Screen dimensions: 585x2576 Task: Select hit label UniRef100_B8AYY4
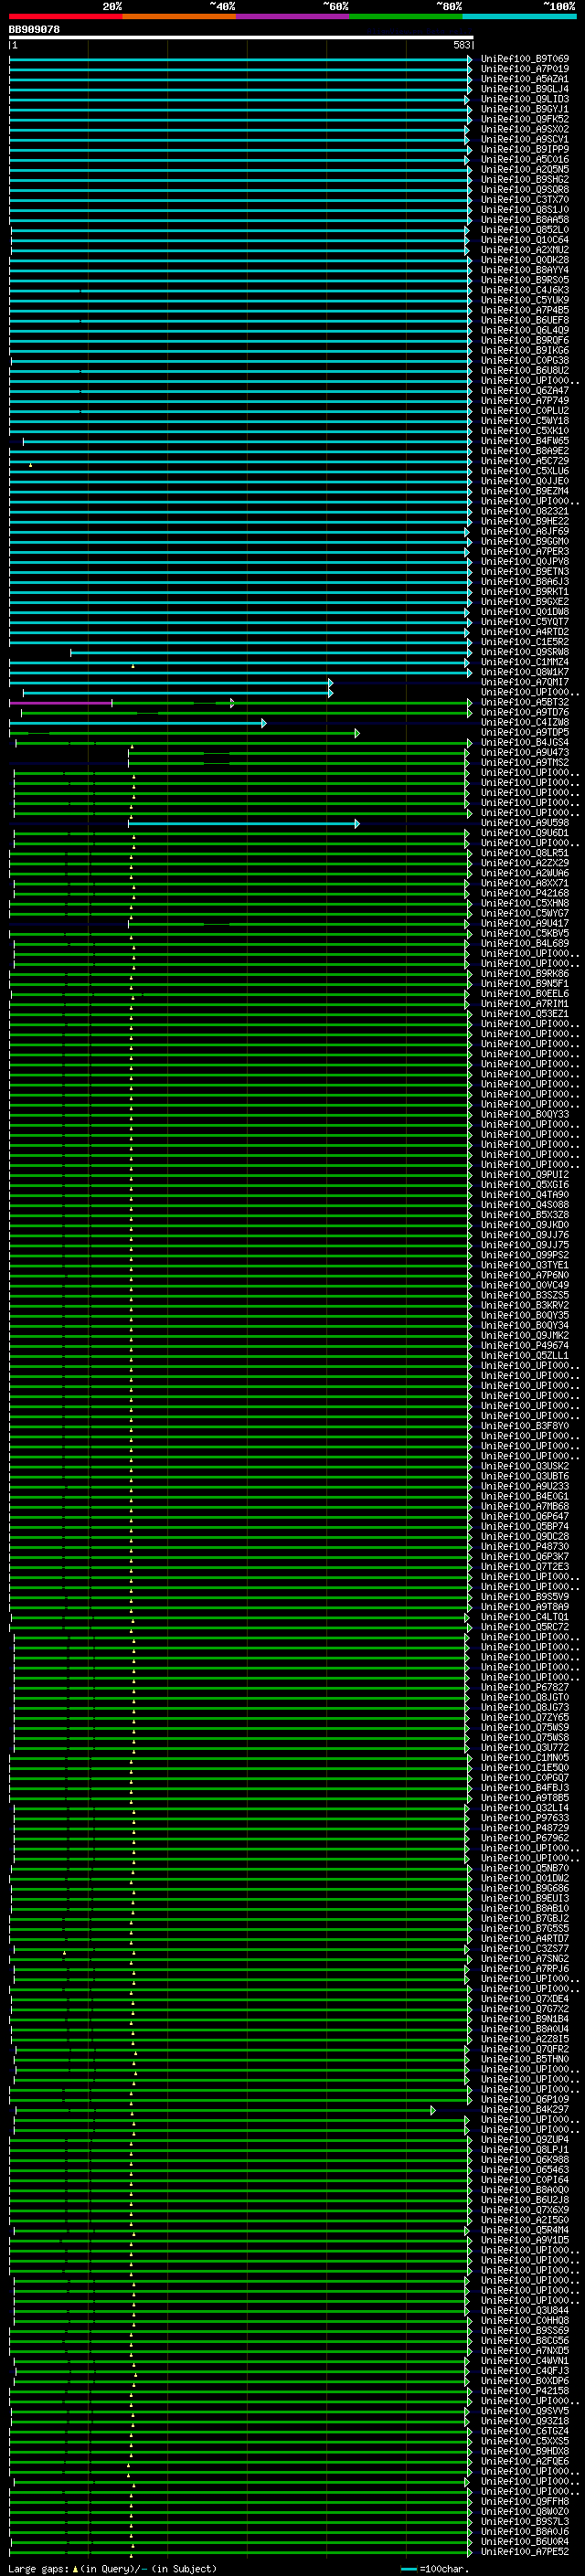525,270
